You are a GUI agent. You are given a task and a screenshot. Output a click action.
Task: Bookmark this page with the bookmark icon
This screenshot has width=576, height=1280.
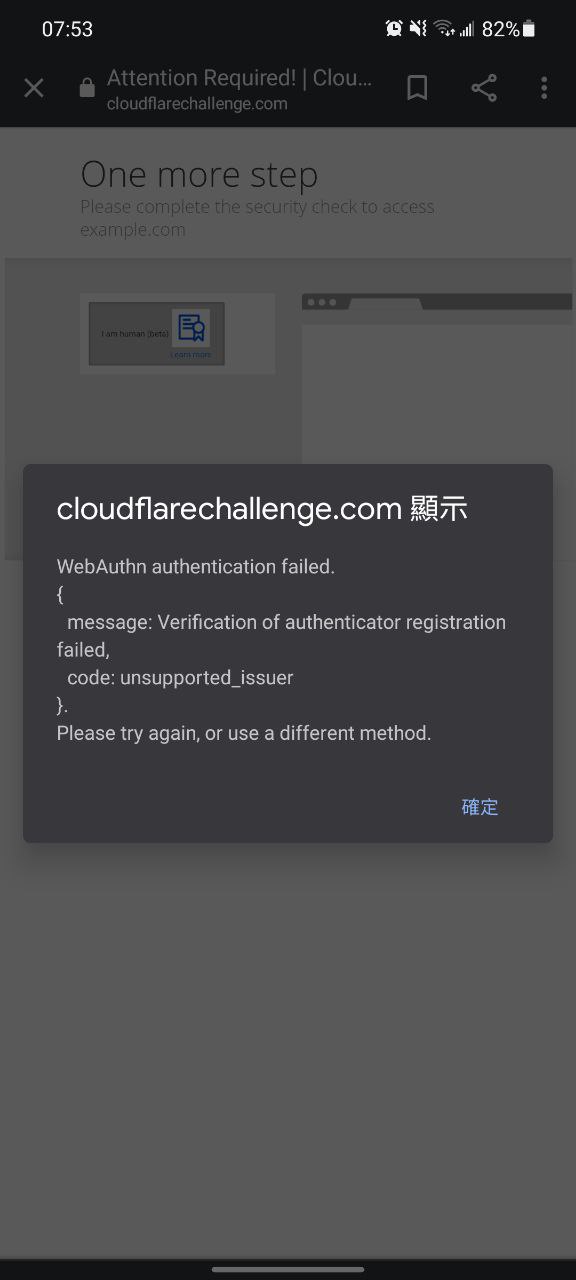point(418,88)
